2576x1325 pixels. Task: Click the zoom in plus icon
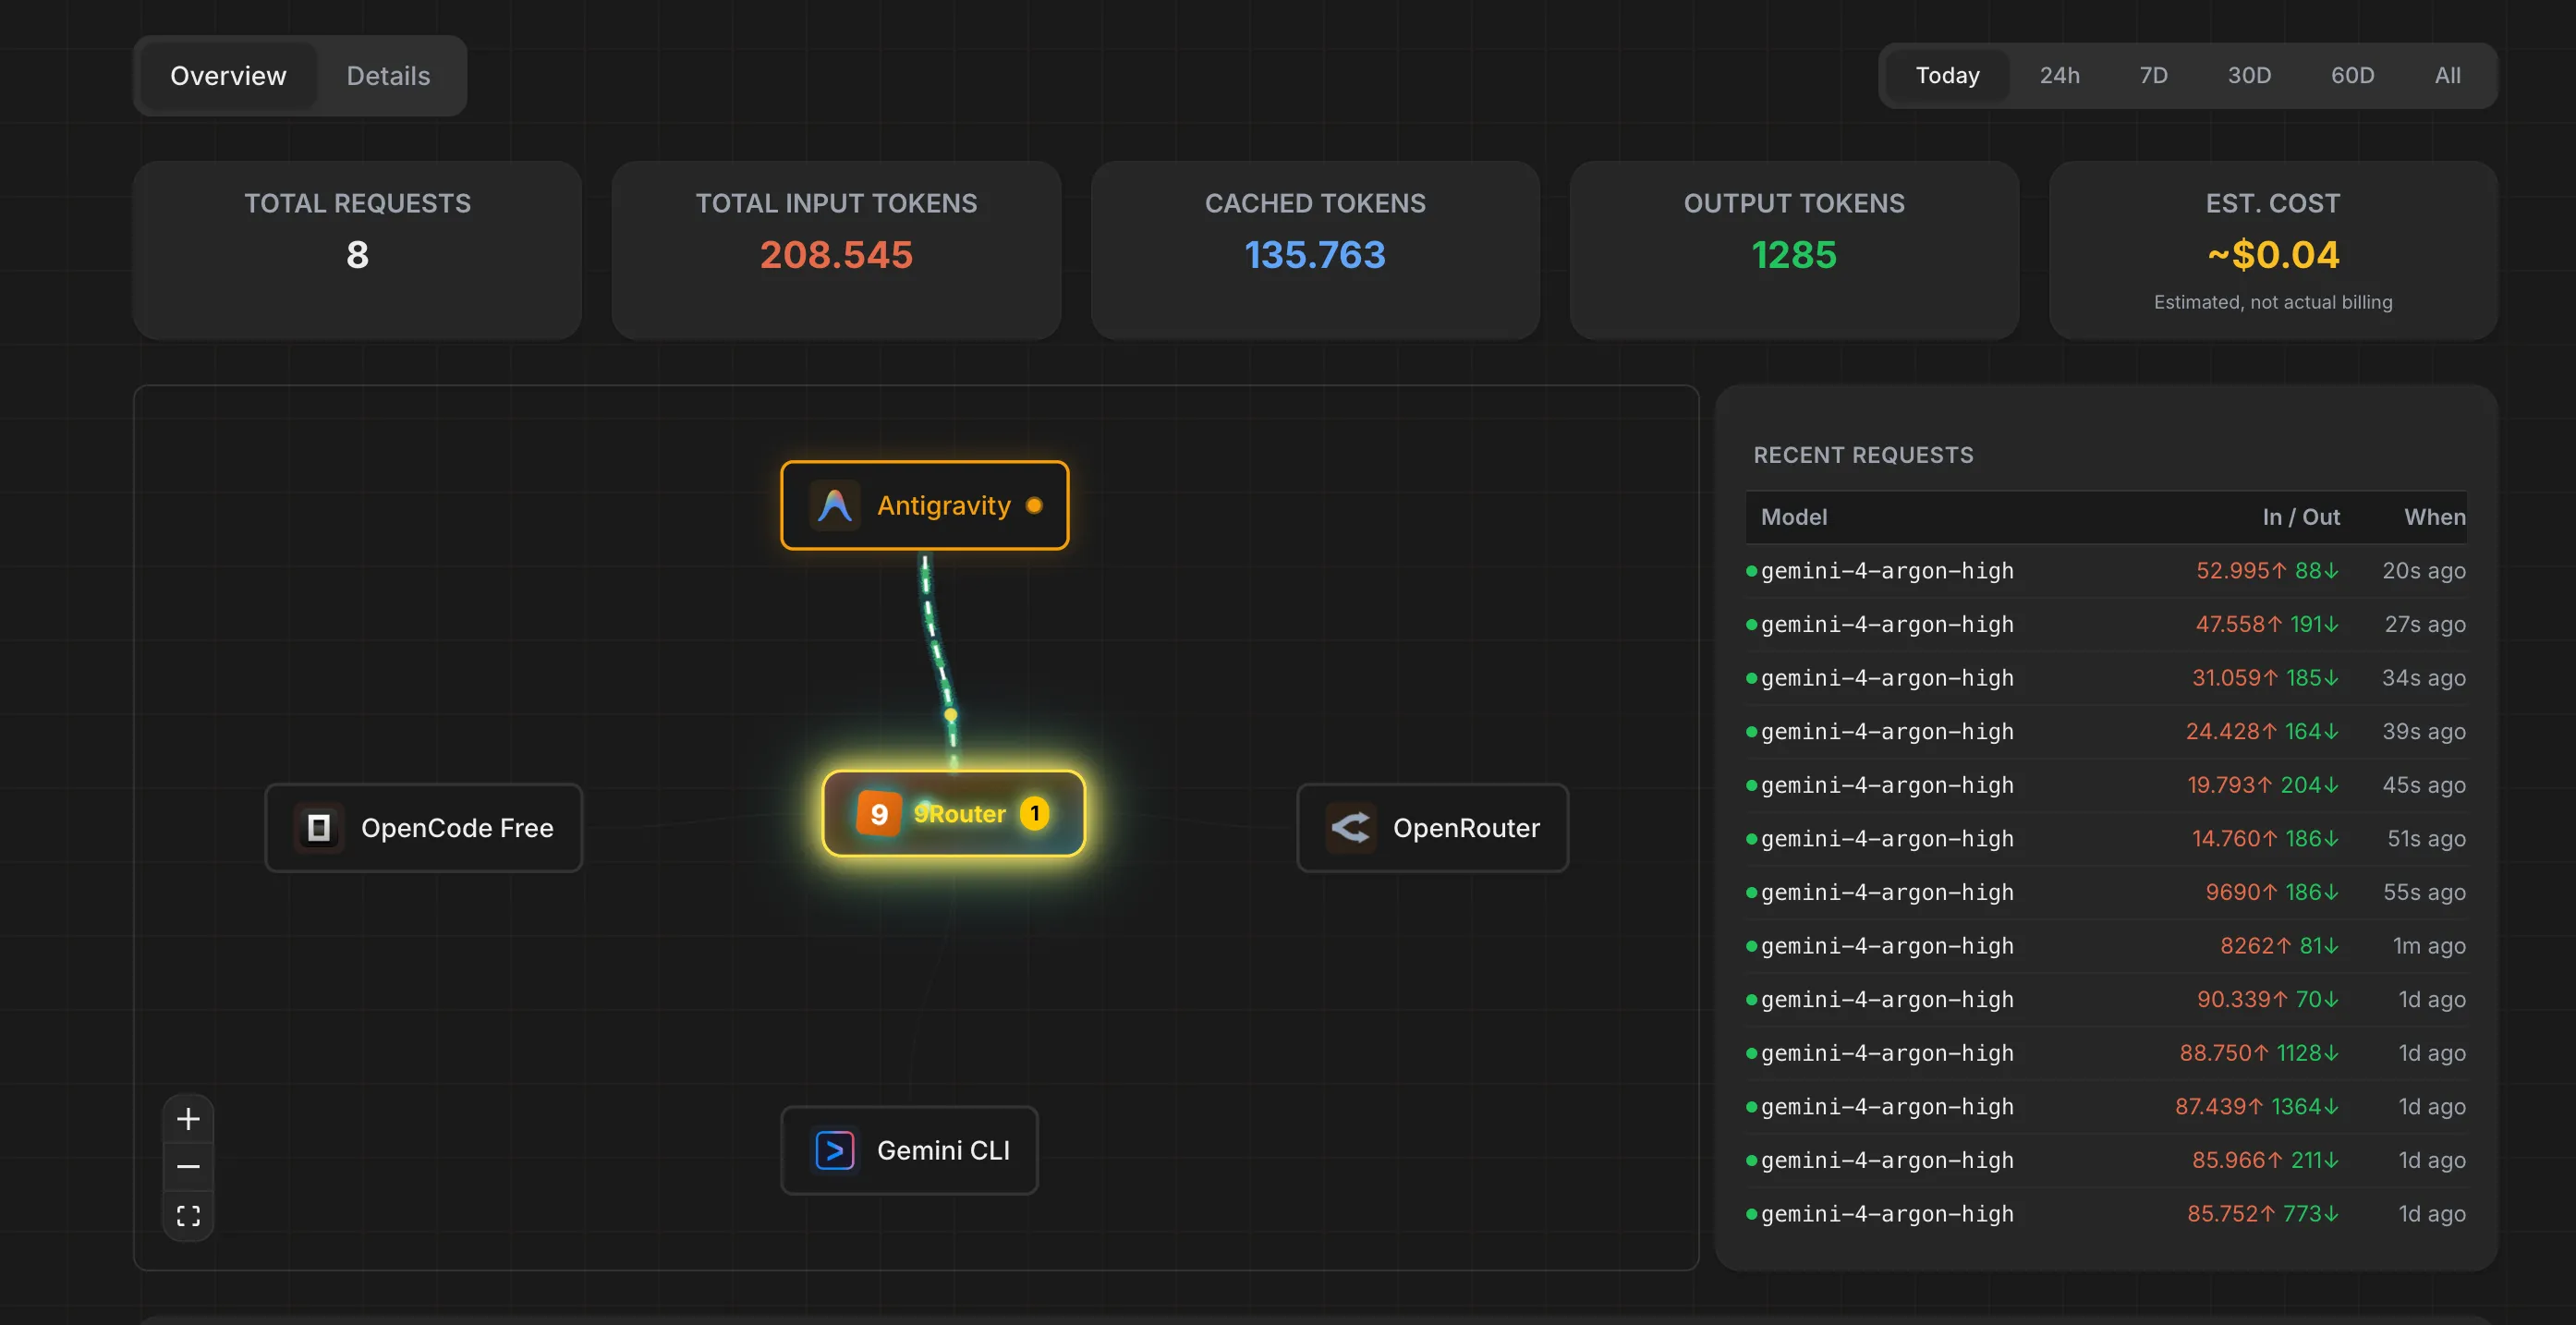pos(188,1118)
